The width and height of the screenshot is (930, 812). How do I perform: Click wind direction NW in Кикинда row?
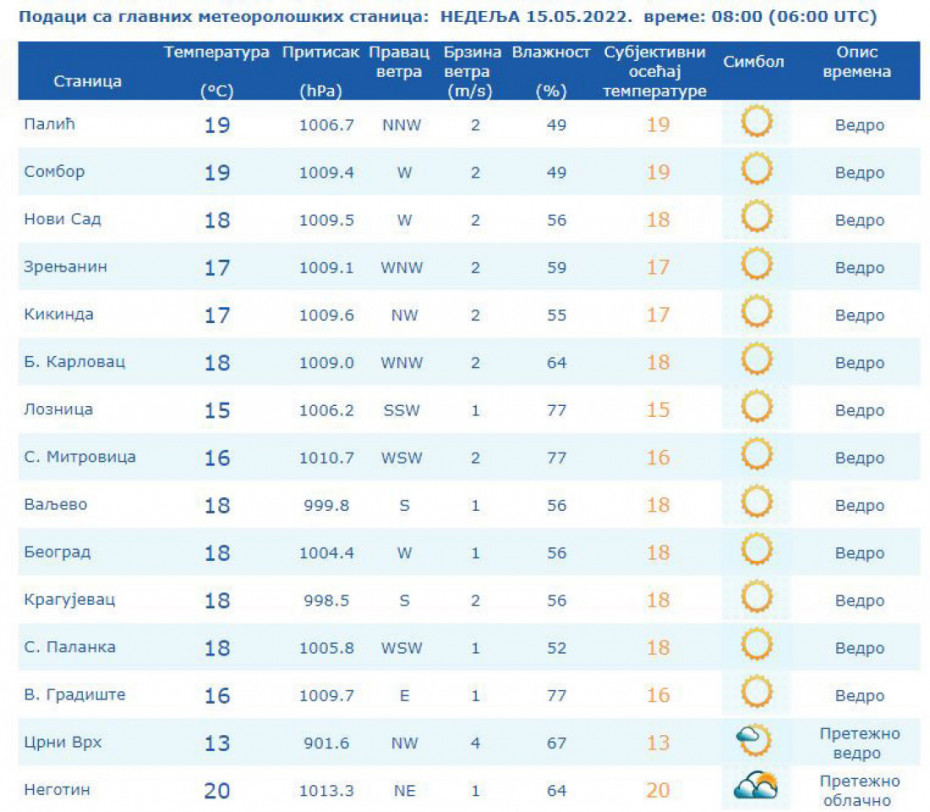click(x=405, y=316)
